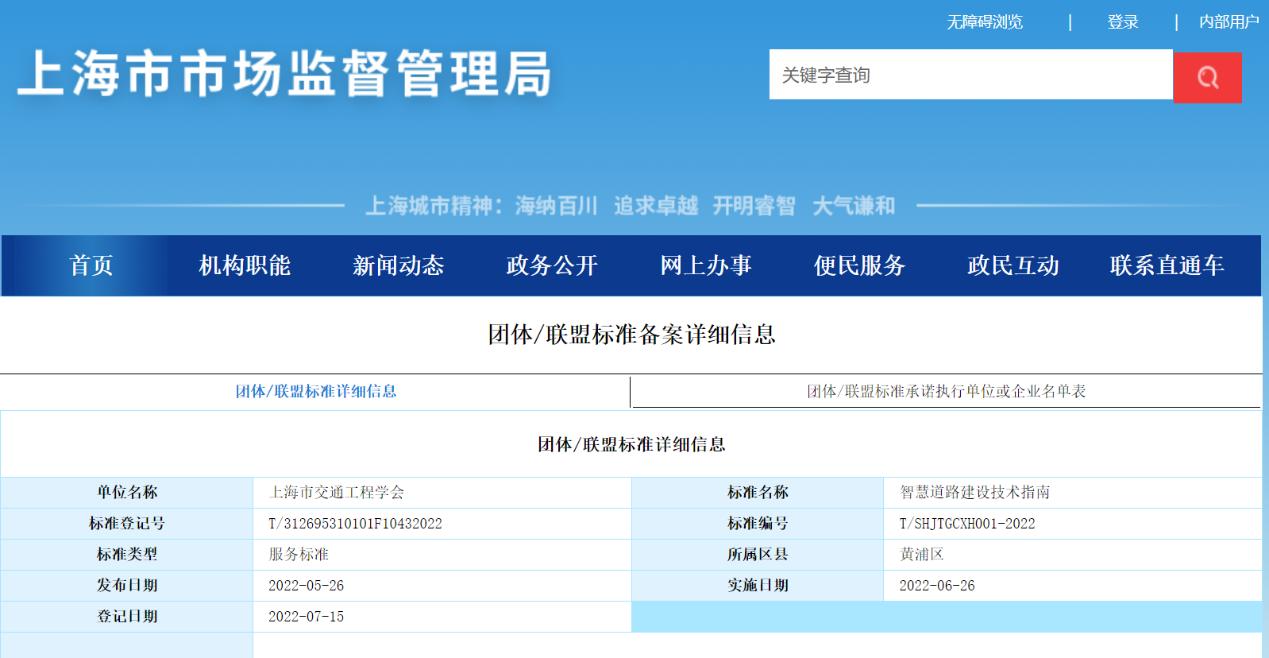Click the 上海市市场监督管理局 site title
Viewport: 1269px width, 658px height.
(x=284, y=76)
